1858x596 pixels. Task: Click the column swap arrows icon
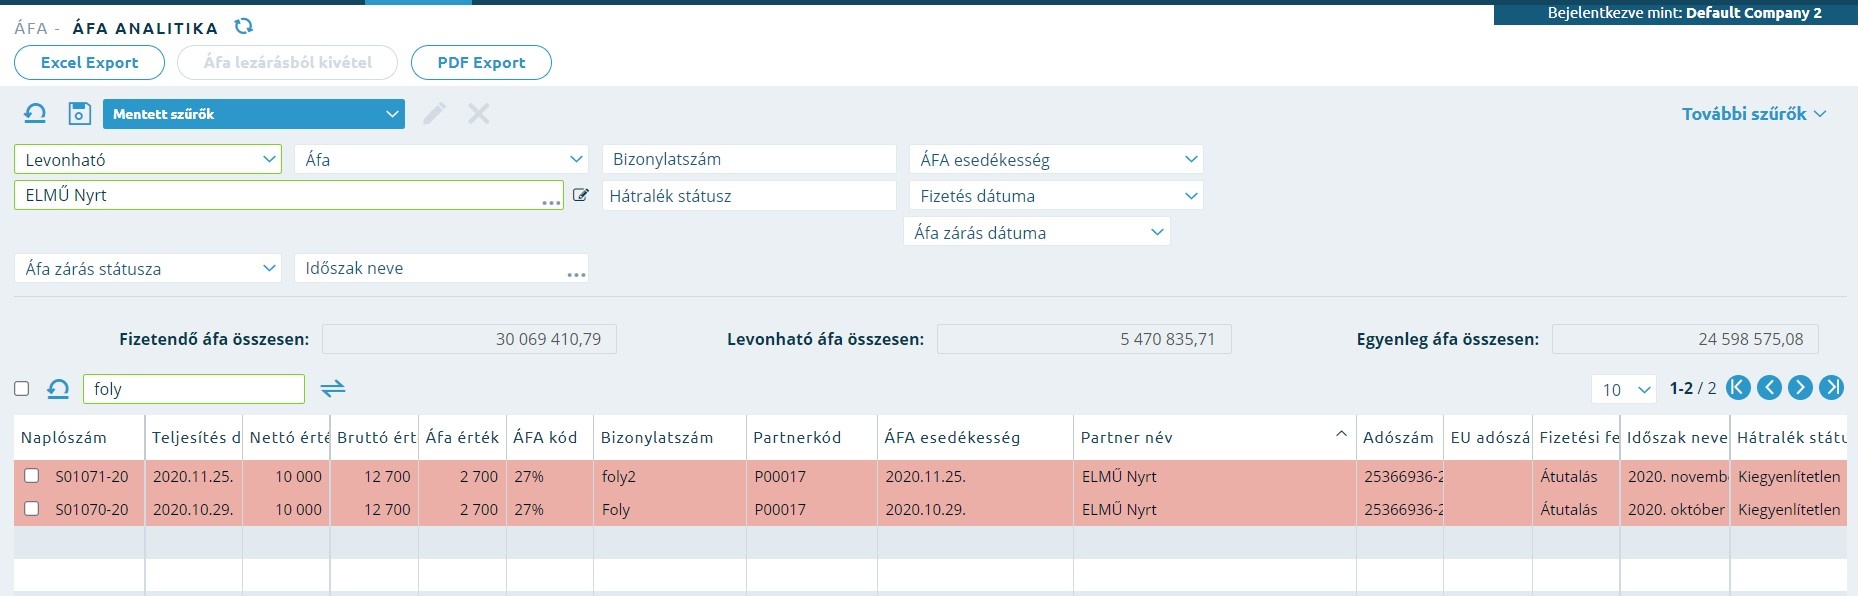pos(333,388)
